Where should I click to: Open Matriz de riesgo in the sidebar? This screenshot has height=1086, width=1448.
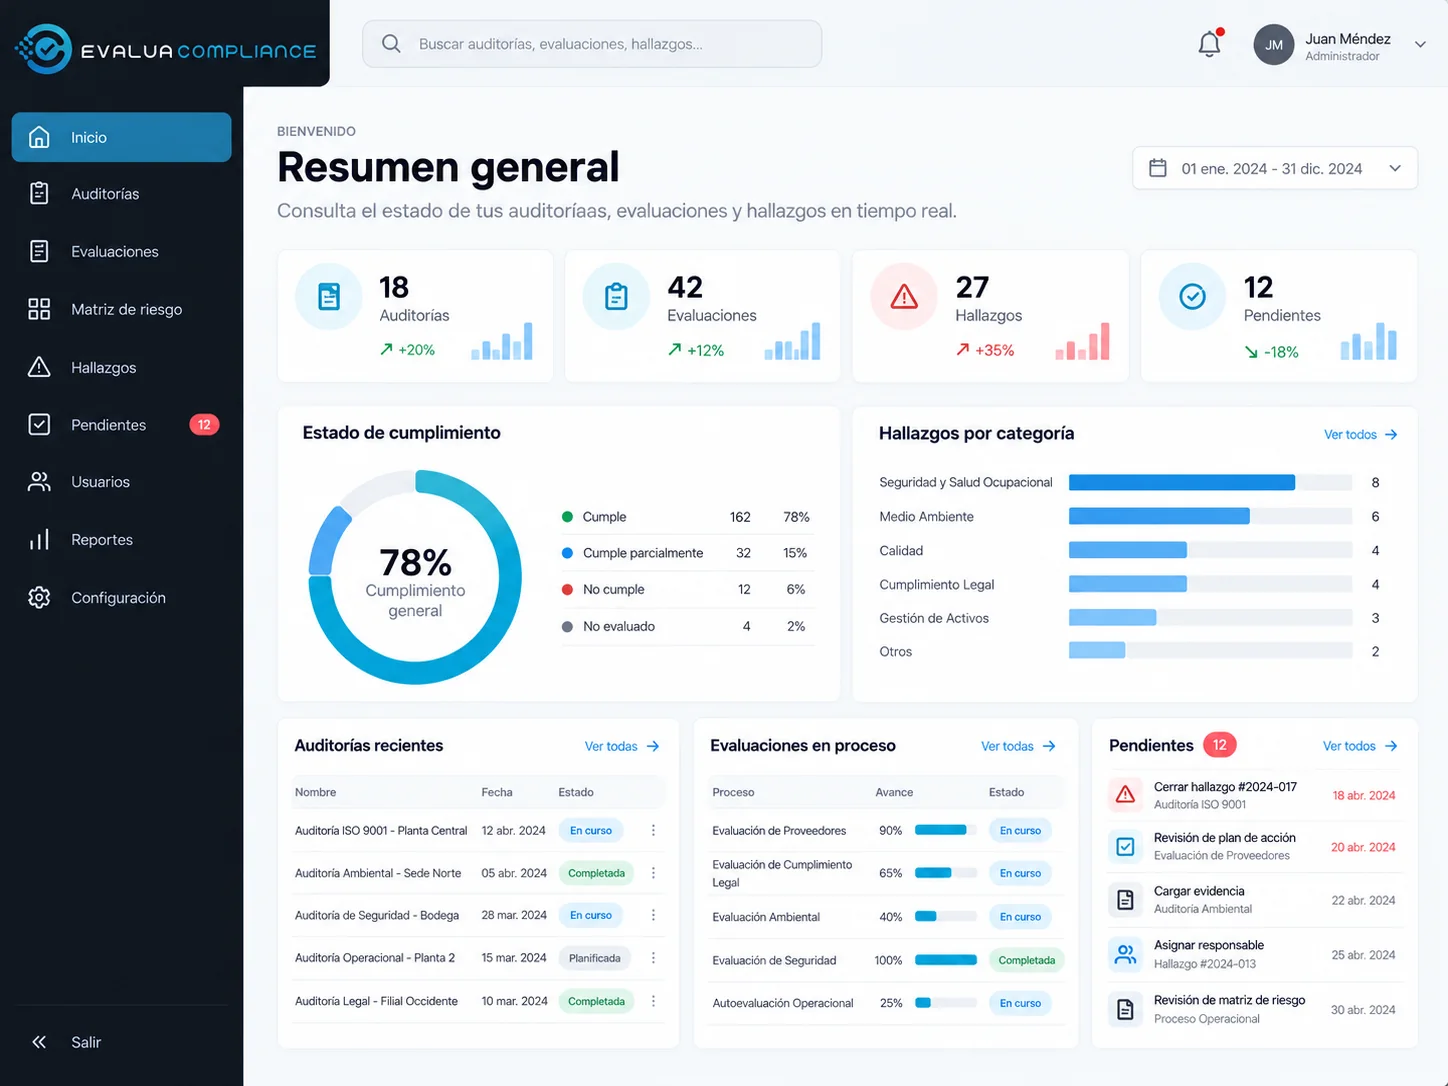(121, 310)
